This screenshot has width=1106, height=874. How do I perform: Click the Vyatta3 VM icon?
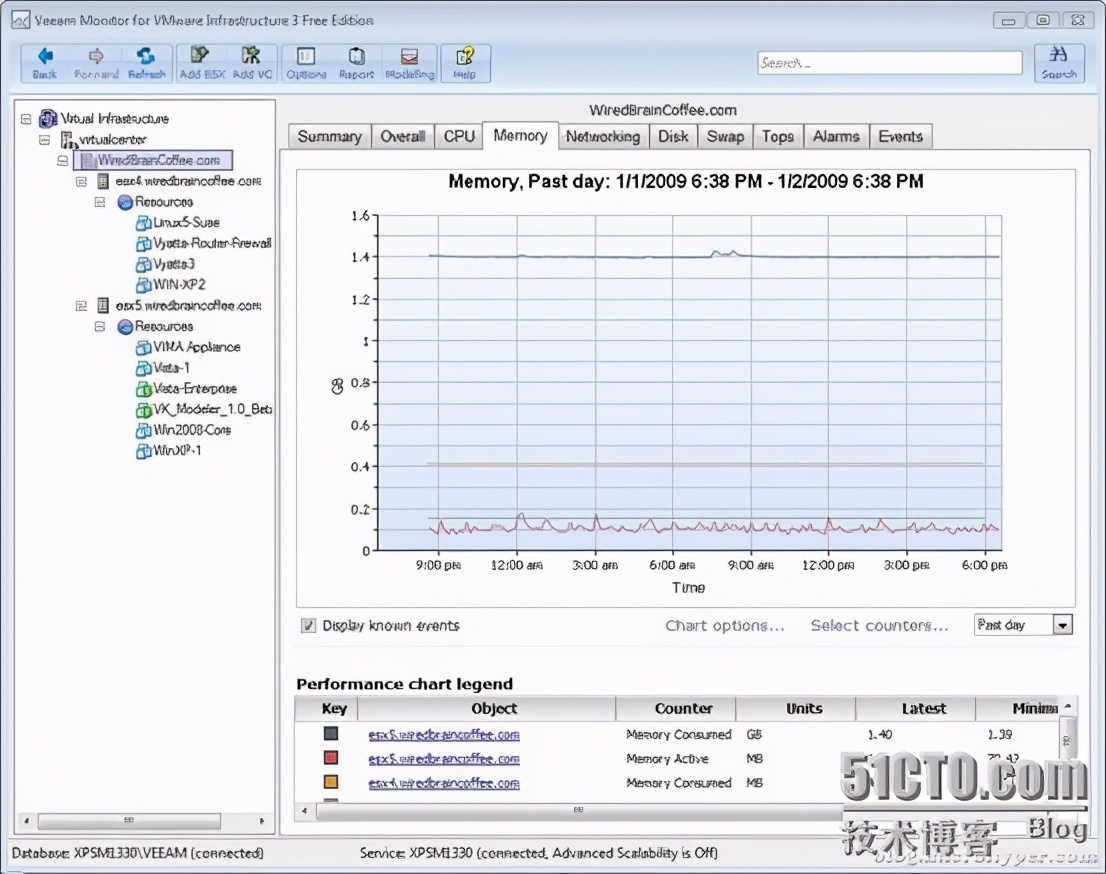point(143,265)
